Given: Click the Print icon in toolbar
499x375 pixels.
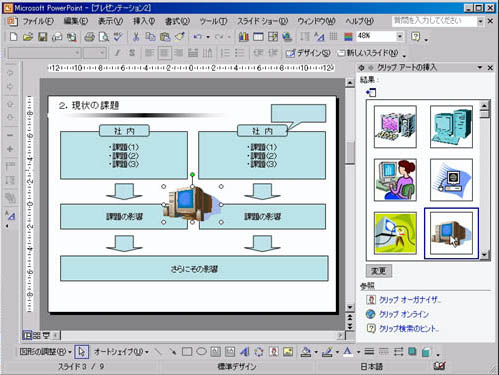Looking at the screenshot, I should pos(89,36).
